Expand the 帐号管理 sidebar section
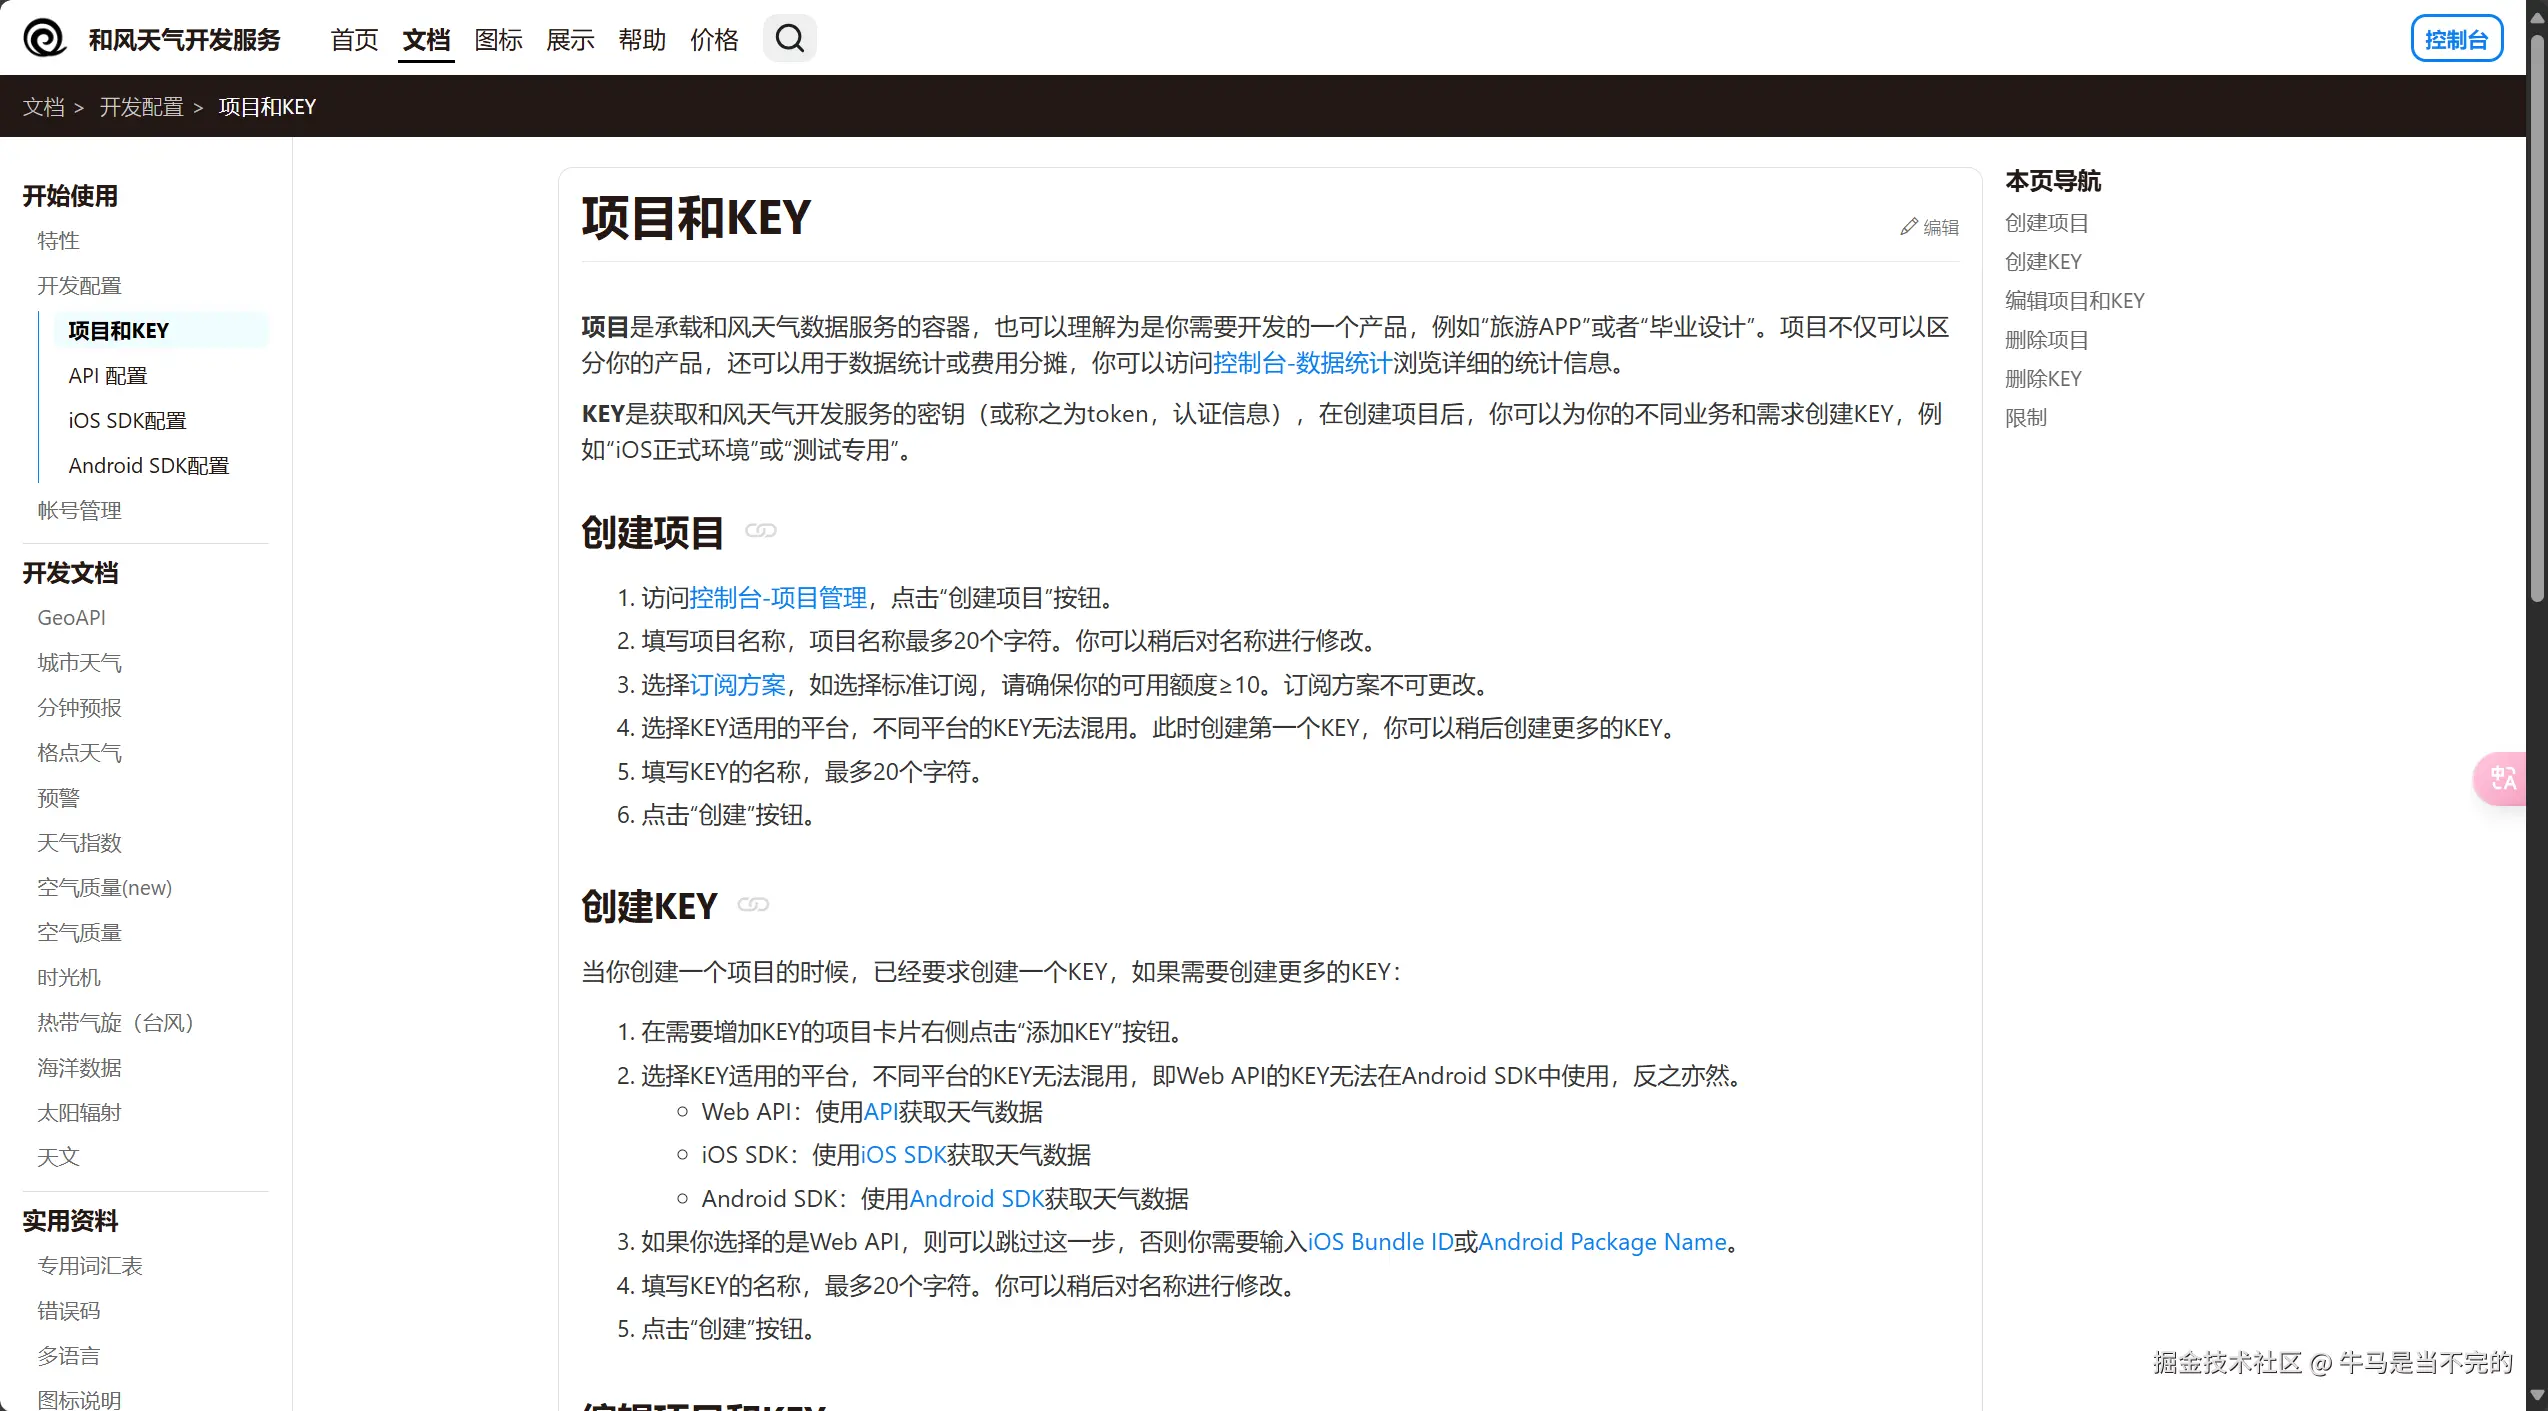The image size is (2548, 1411). (x=79, y=511)
